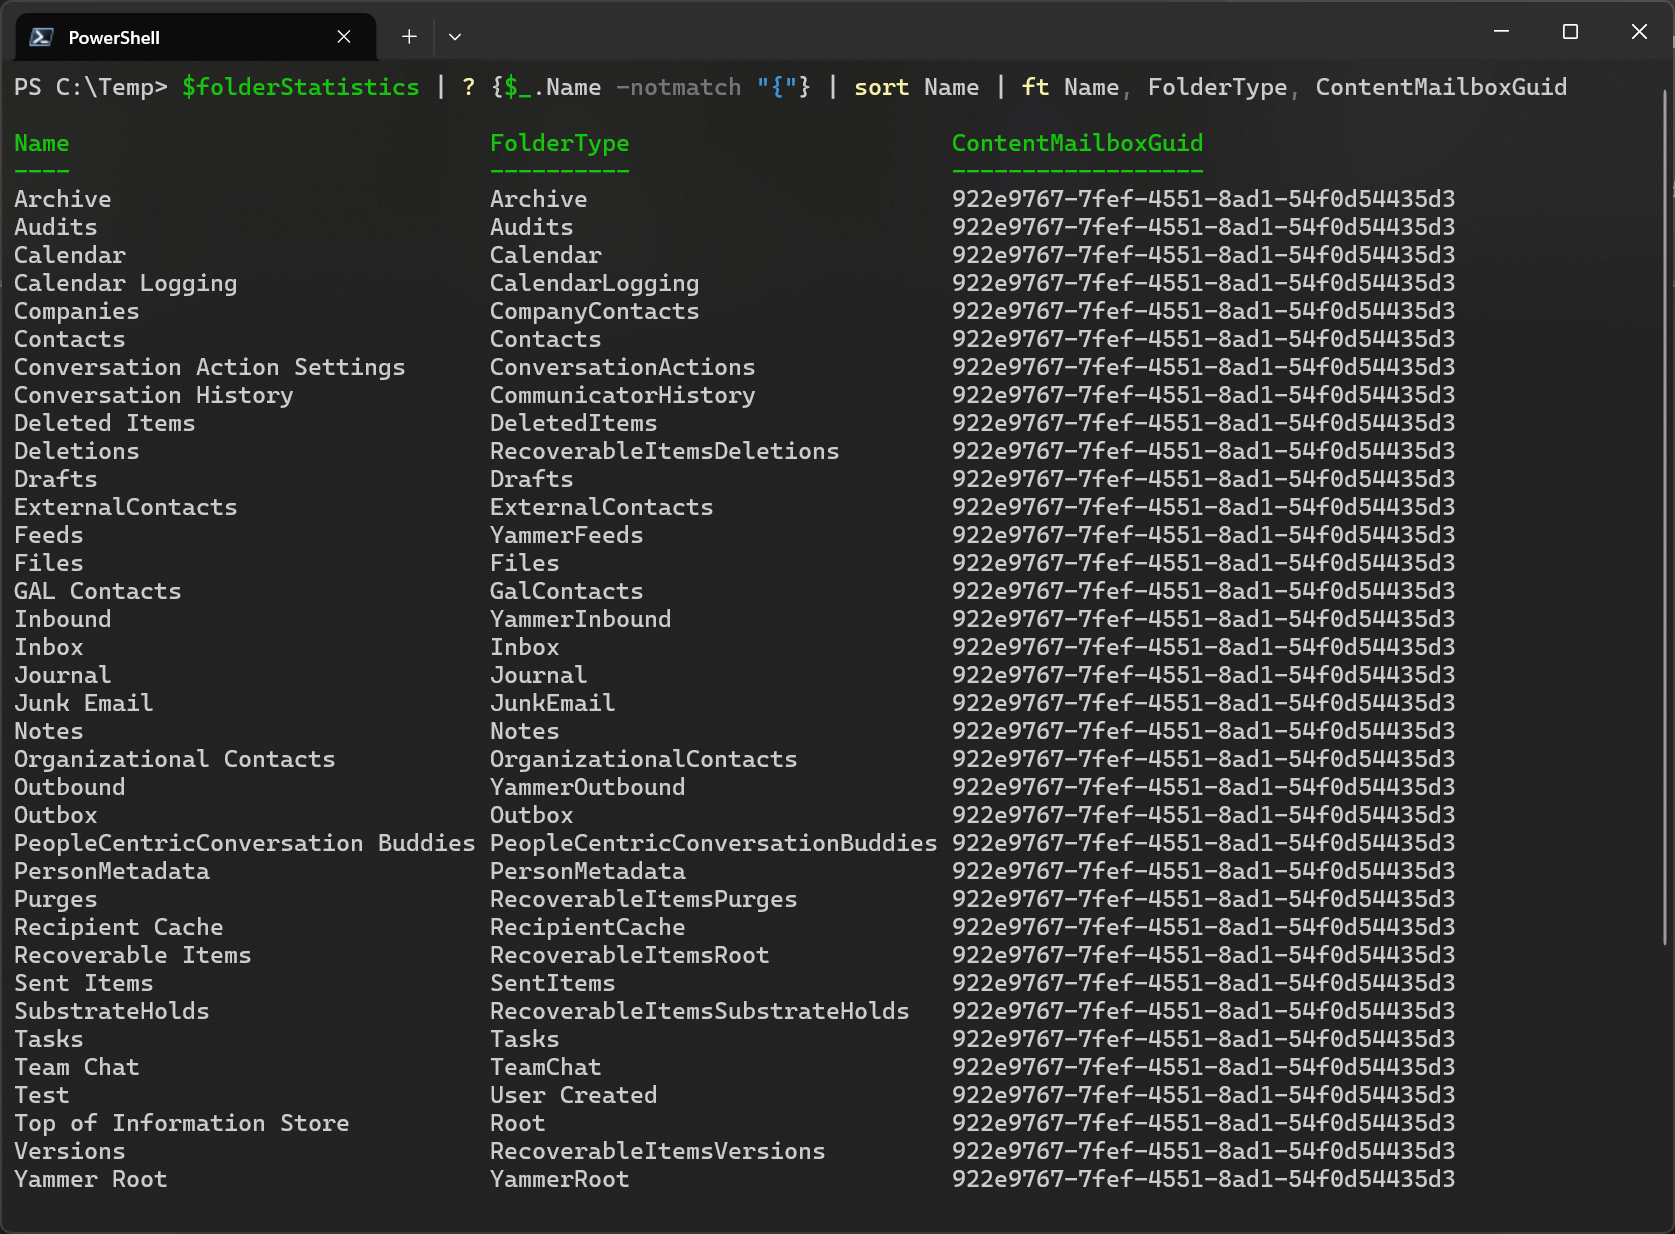This screenshot has height=1234, width=1675.
Task: Click 'Deleted Items' in Name column
Action: (x=105, y=423)
